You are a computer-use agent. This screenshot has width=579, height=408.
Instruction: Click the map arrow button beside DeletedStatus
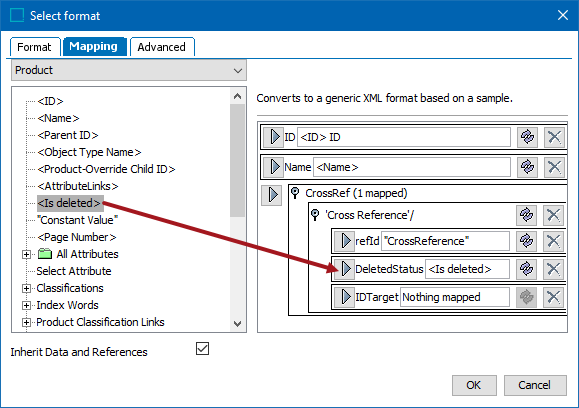[345, 269]
